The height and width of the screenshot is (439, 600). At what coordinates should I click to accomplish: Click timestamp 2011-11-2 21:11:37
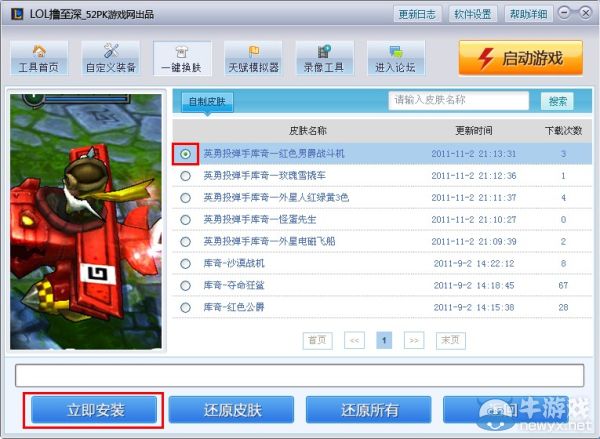(x=474, y=198)
